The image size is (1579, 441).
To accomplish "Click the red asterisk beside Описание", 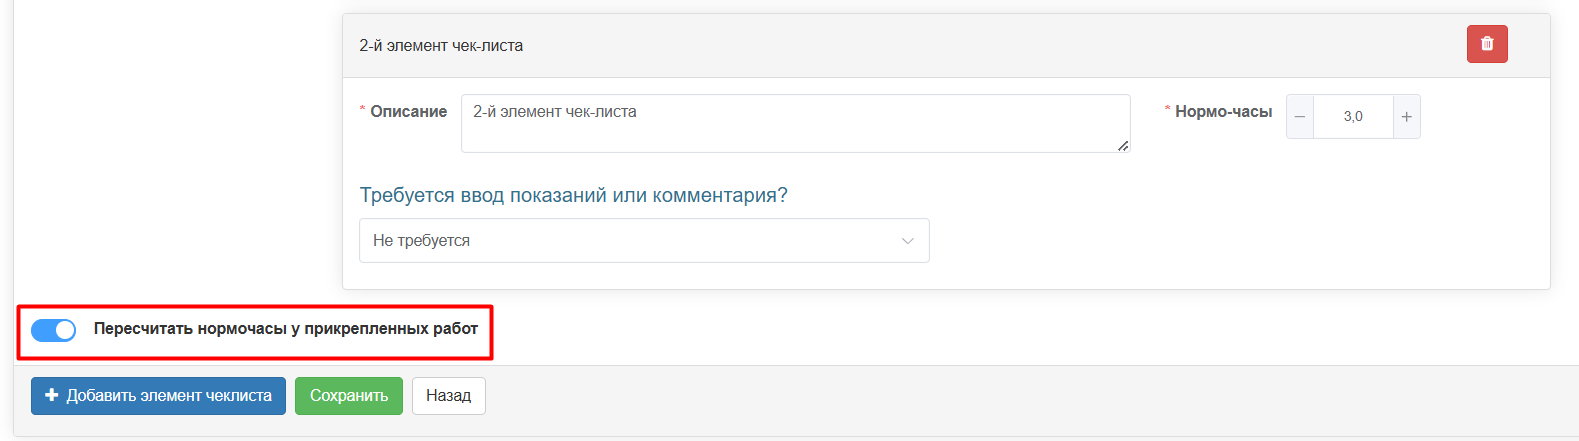I will [x=363, y=110].
